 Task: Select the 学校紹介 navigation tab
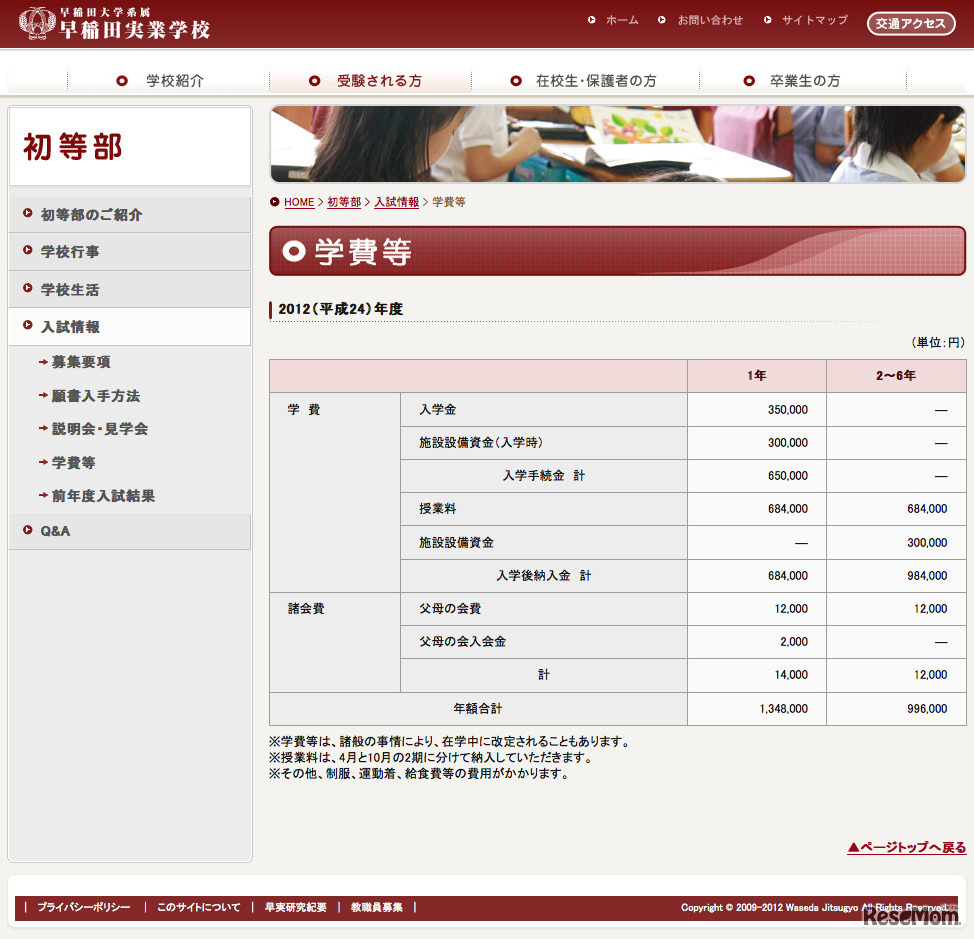tap(174, 81)
